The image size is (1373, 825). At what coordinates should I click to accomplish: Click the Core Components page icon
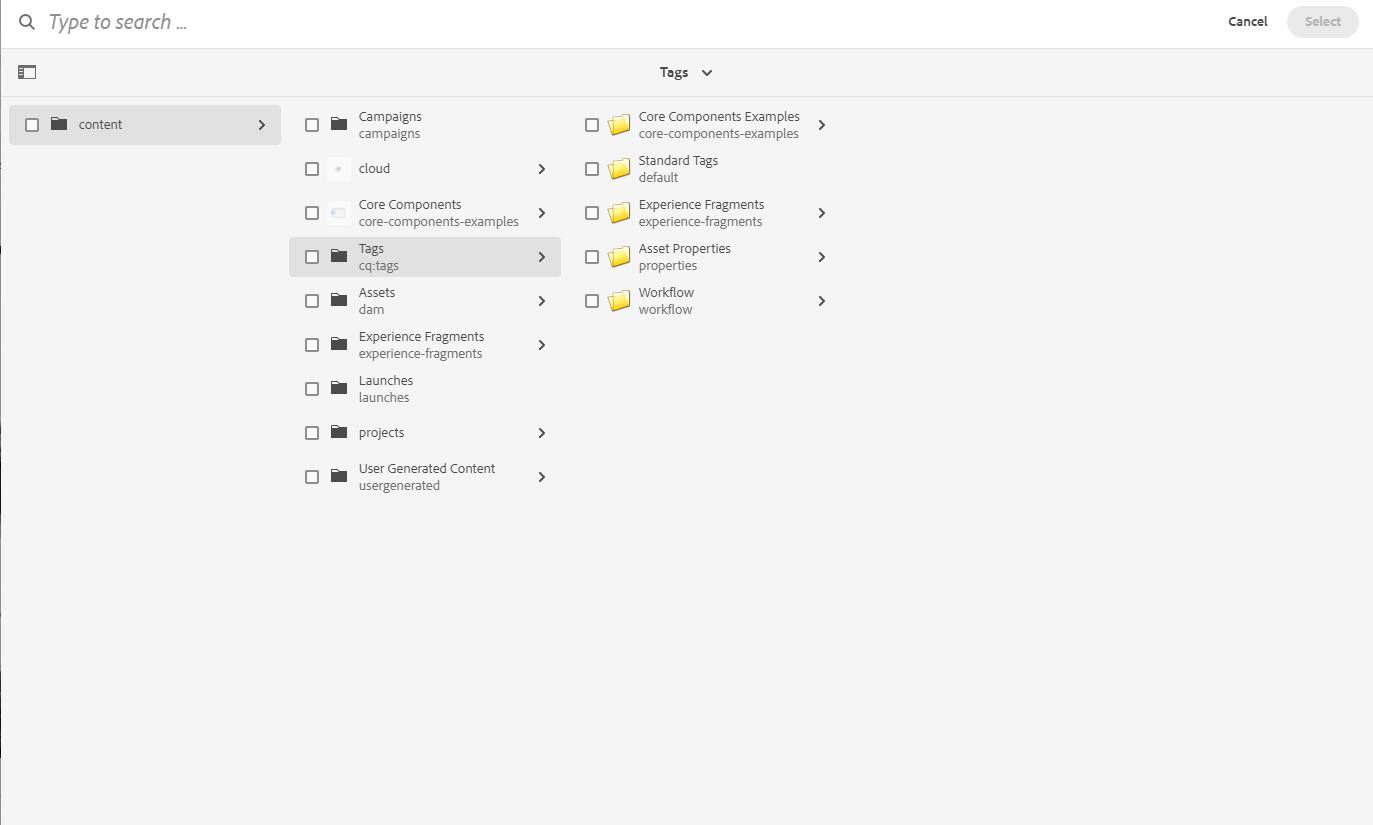[x=339, y=213]
